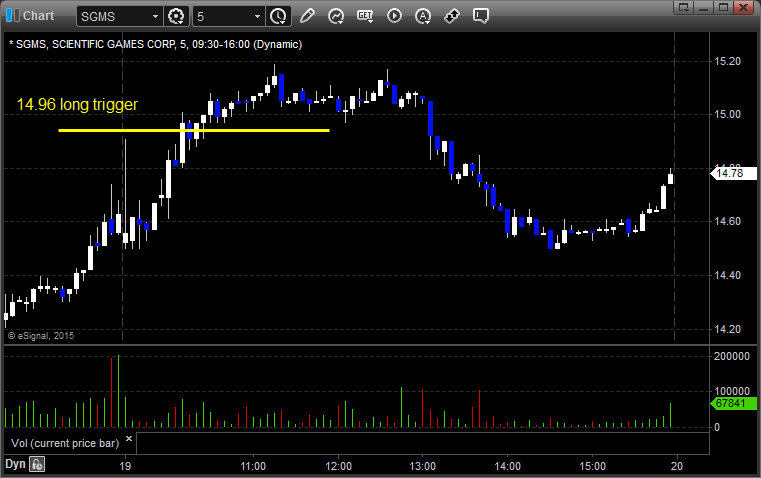Open the clock time template menu
This screenshot has height=478, width=761.
point(278,16)
